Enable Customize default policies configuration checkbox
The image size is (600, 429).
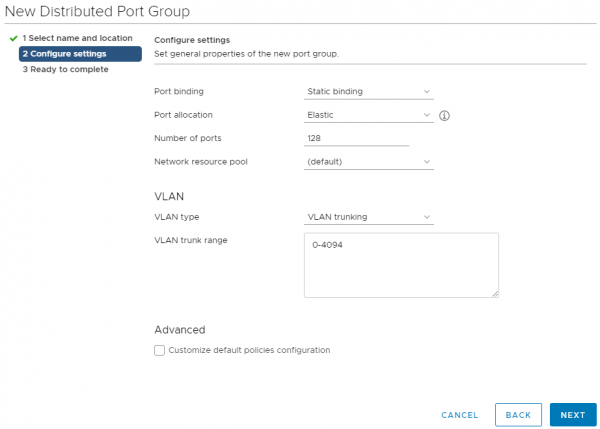point(160,350)
